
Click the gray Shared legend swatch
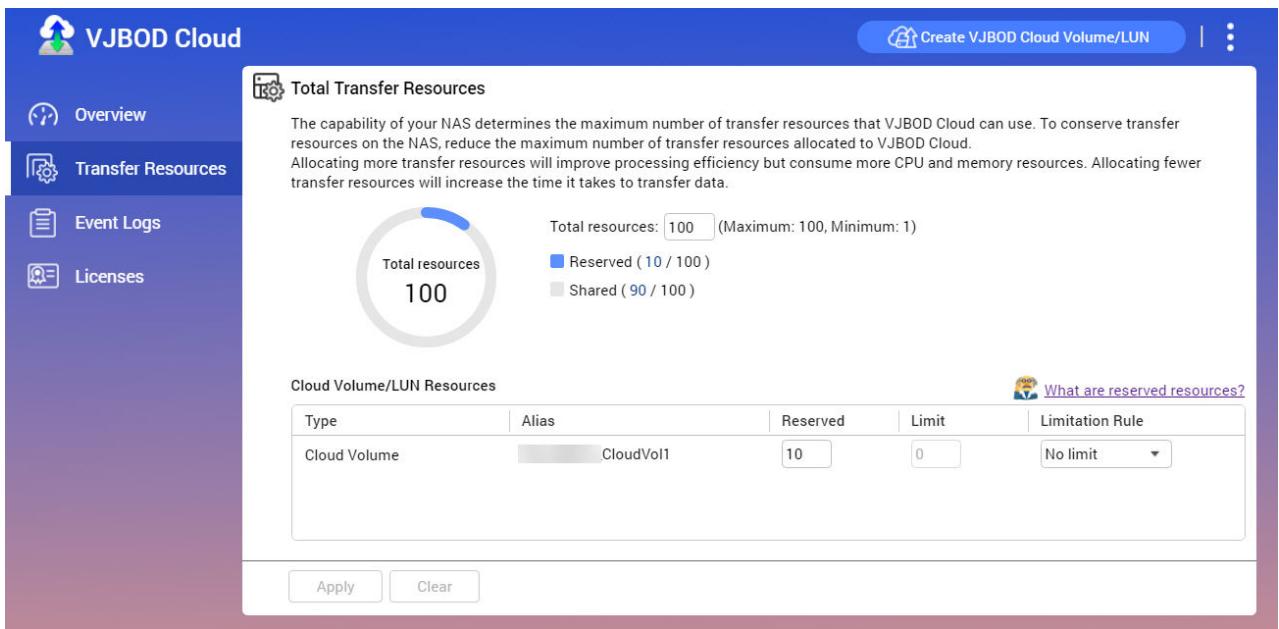point(557,290)
